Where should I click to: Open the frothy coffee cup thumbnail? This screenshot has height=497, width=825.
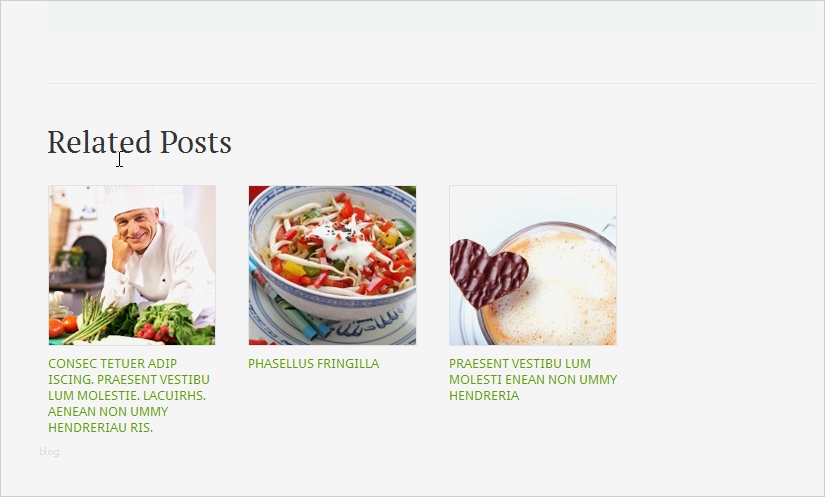(533, 265)
